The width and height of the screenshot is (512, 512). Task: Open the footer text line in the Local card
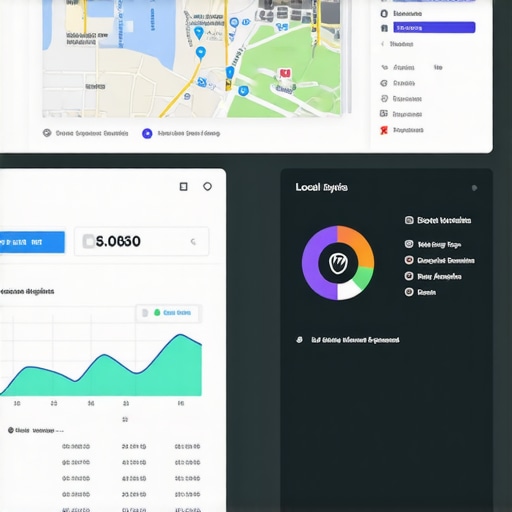tap(355, 340)
